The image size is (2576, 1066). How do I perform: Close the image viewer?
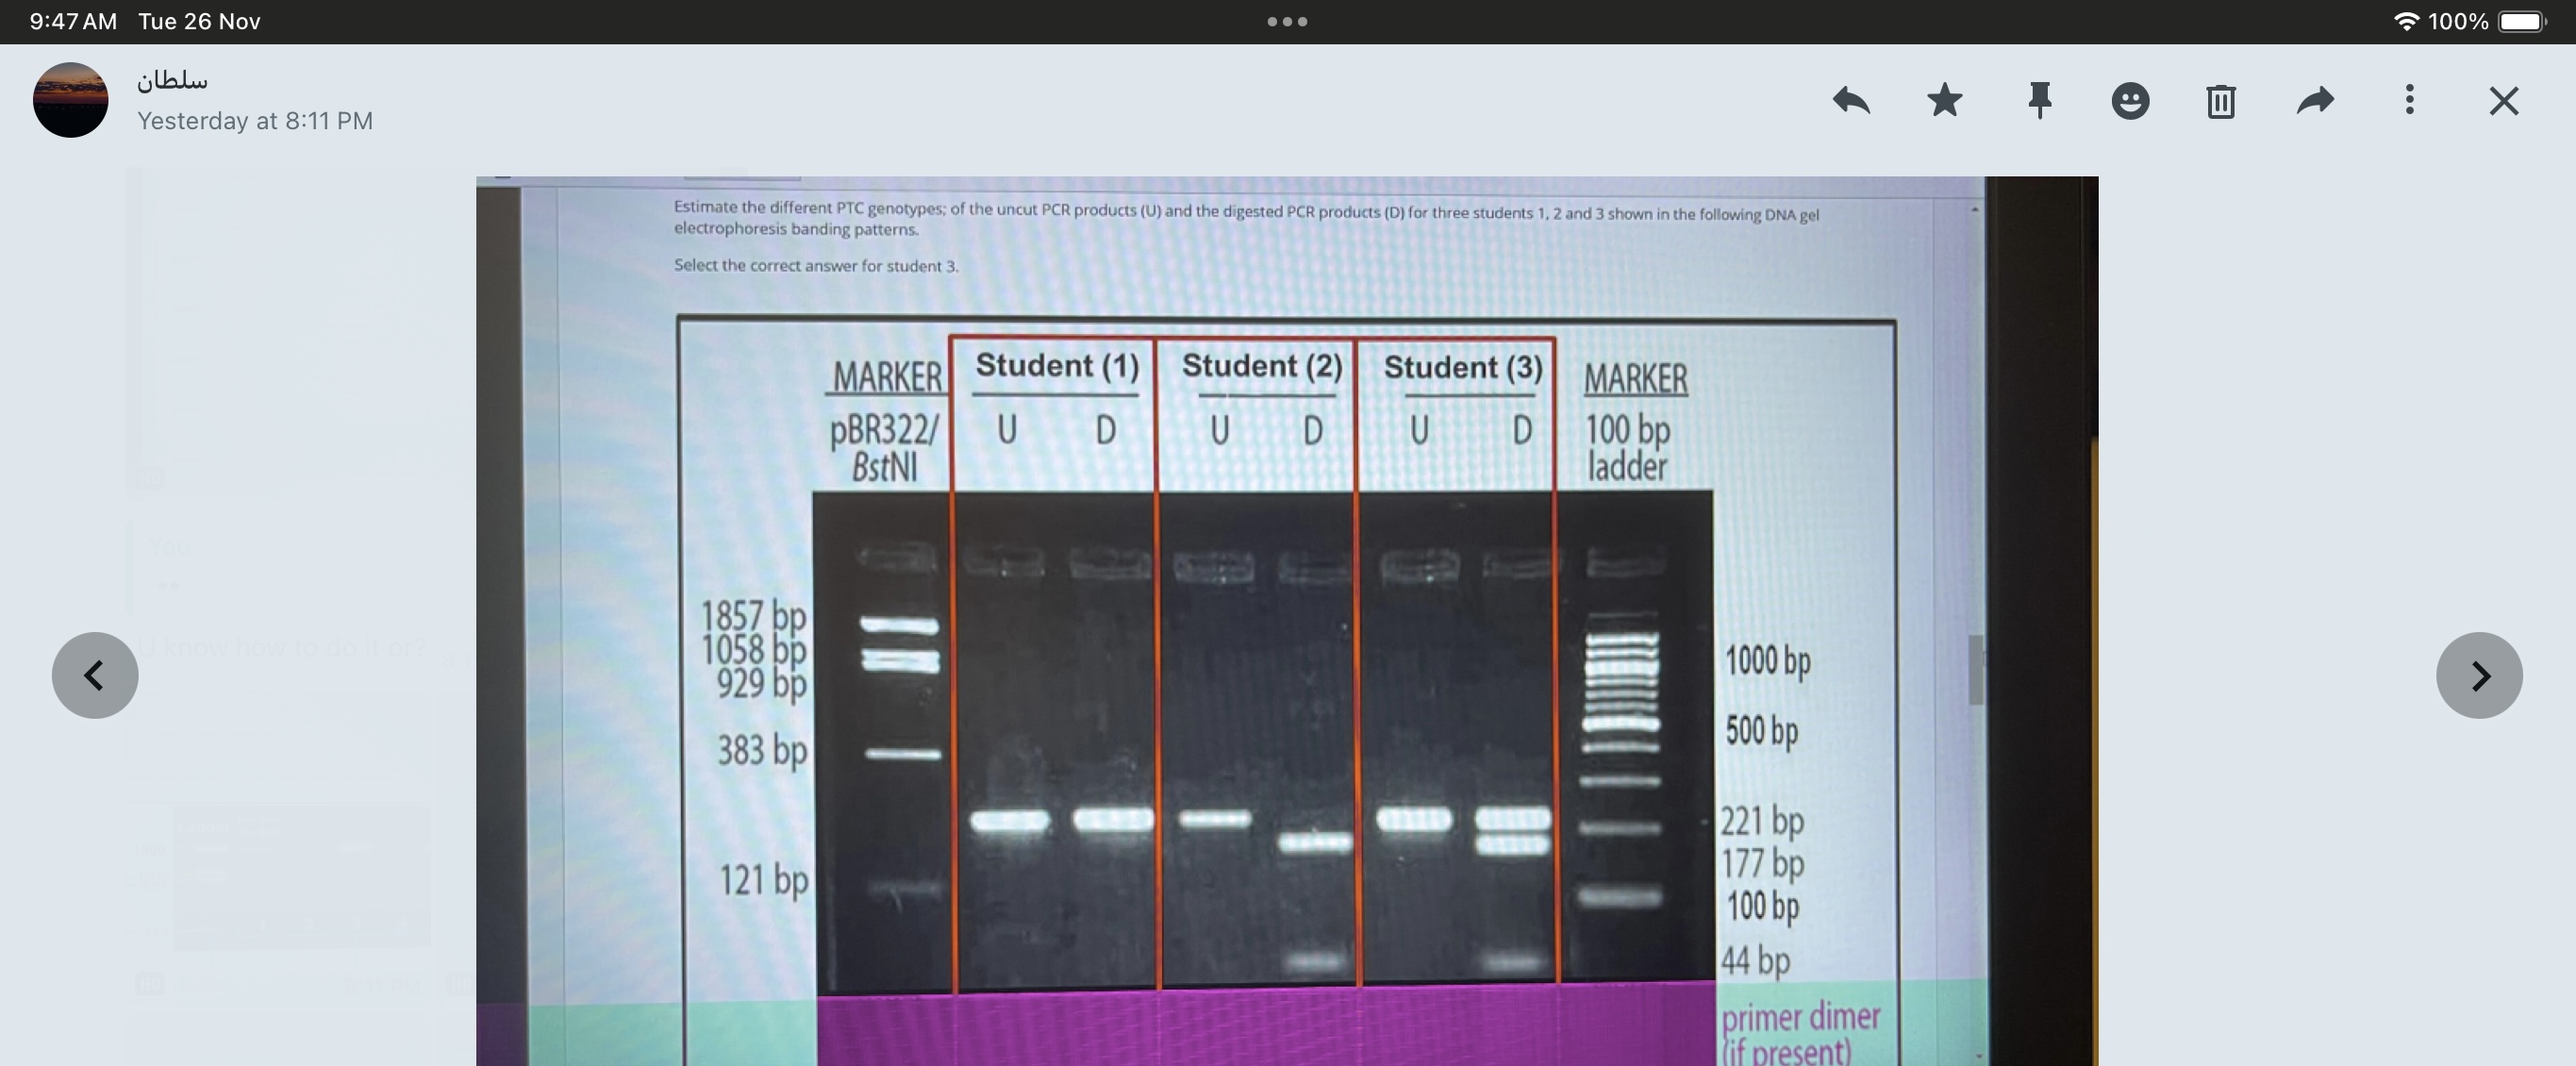point(2504,100)
